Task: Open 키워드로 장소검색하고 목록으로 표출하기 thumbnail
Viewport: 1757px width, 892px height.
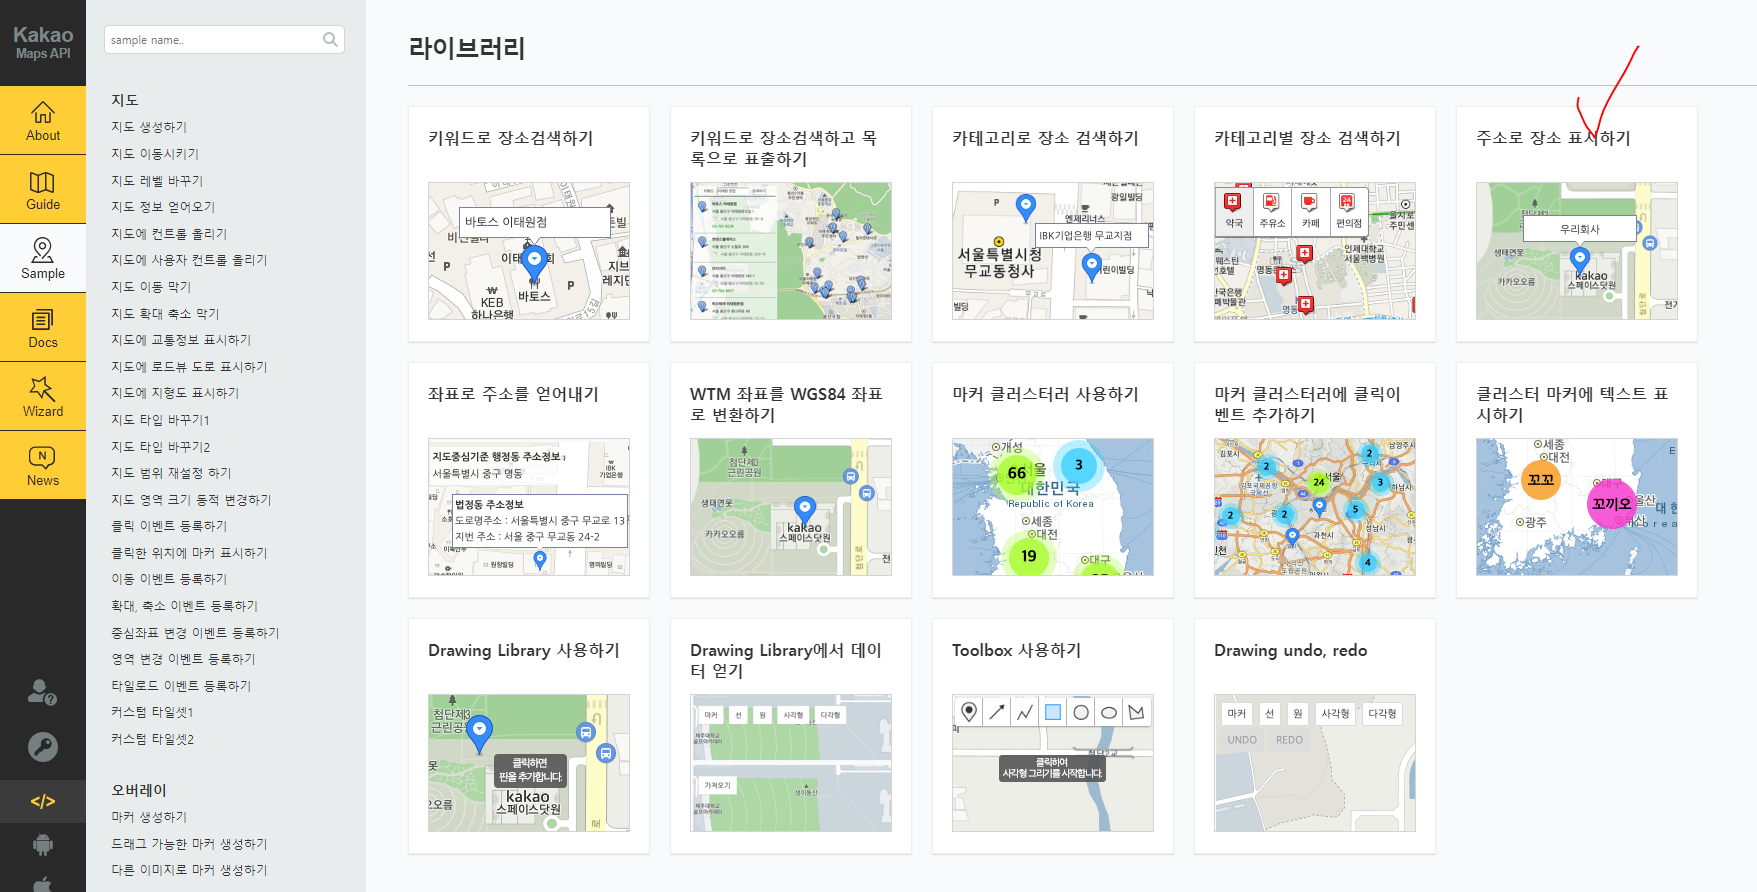Action: pyautogui.click(x=791, y=251)
